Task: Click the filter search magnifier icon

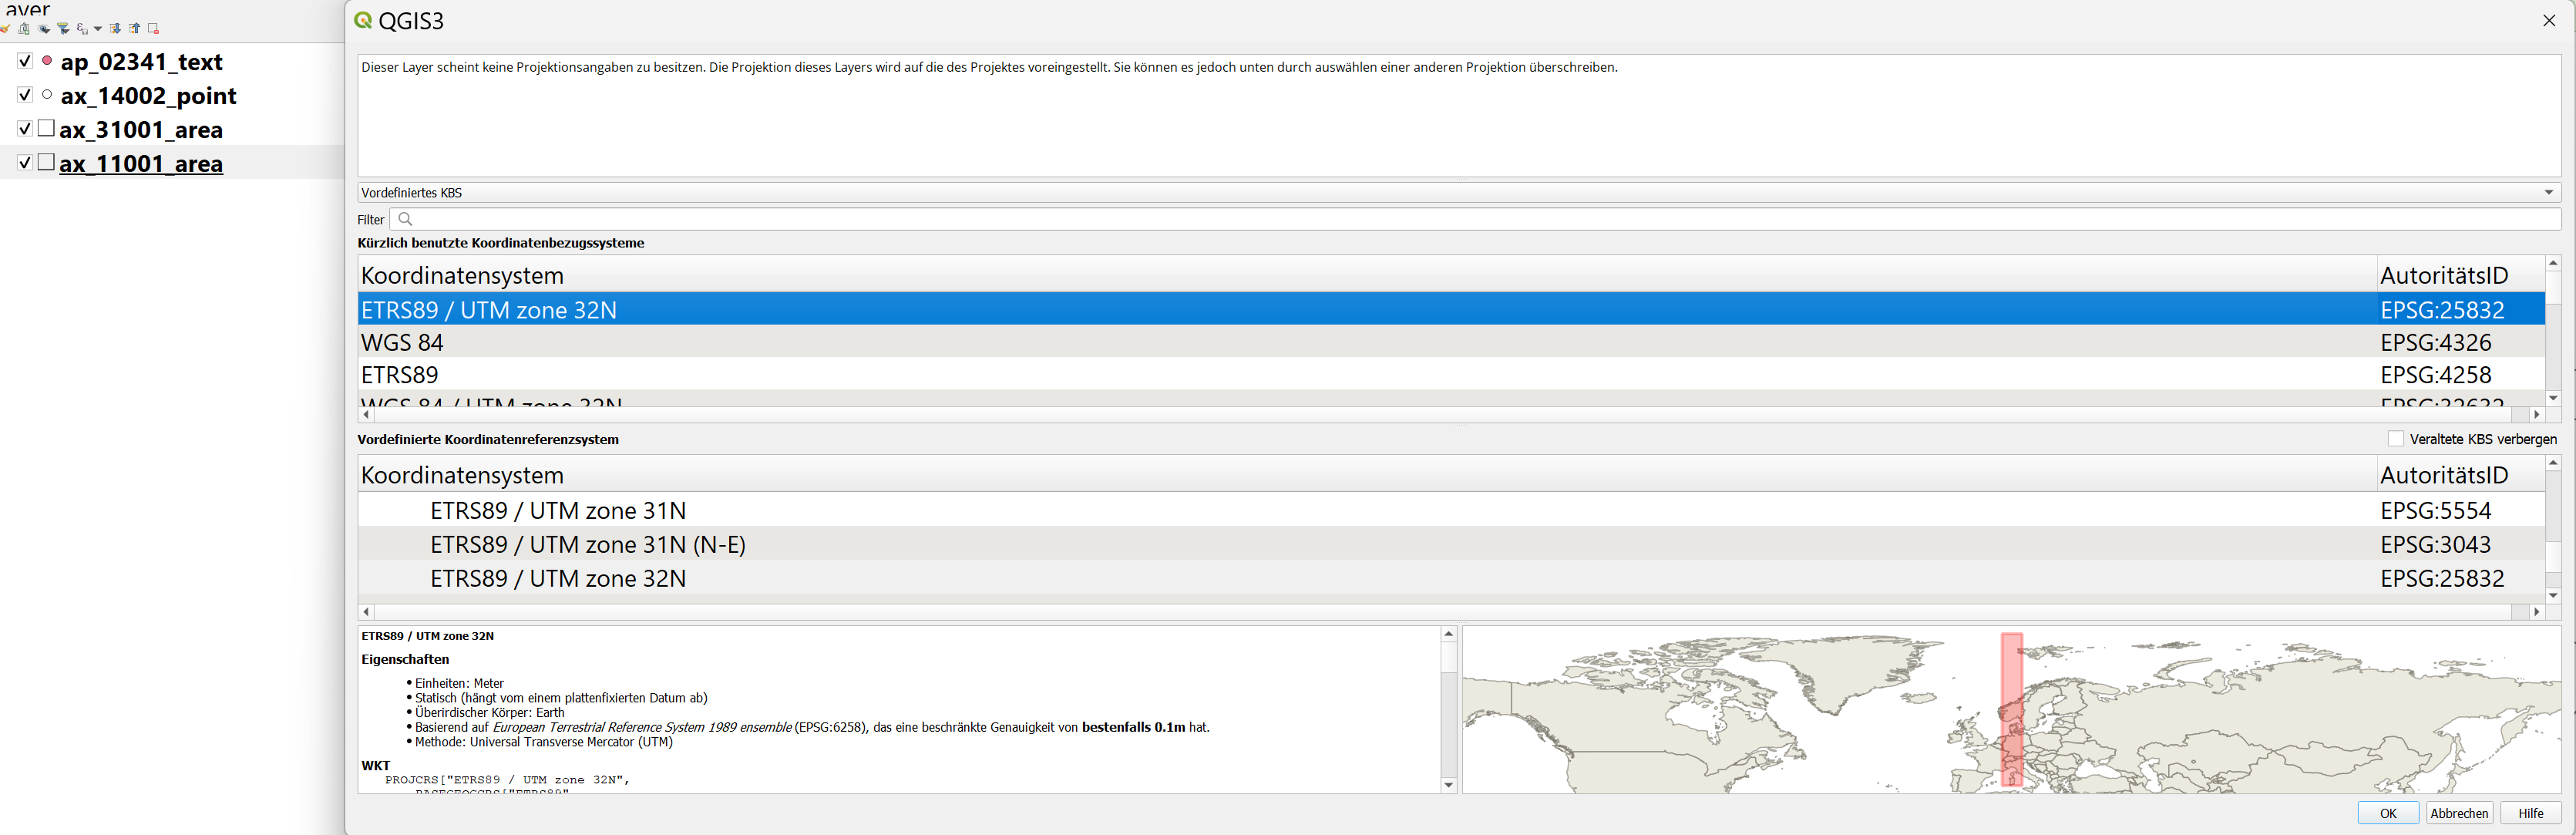Action: [405, 219]
